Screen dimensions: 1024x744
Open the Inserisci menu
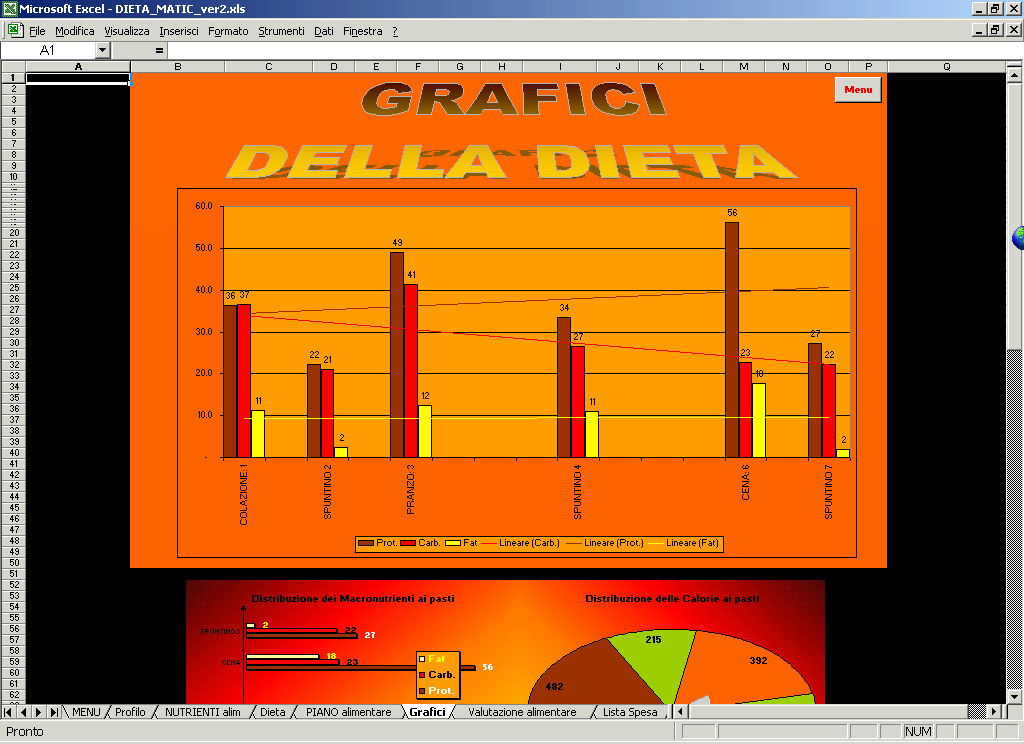pos(179,31)
